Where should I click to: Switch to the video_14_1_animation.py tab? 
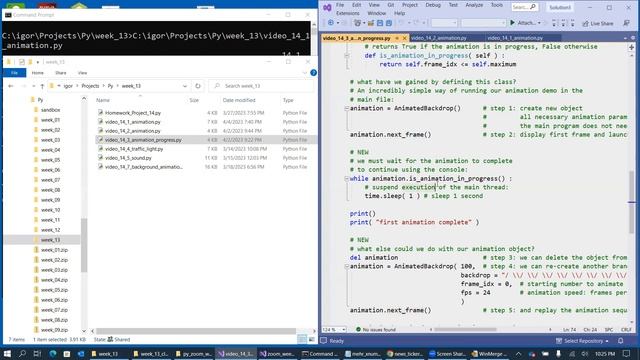(515, 38)
